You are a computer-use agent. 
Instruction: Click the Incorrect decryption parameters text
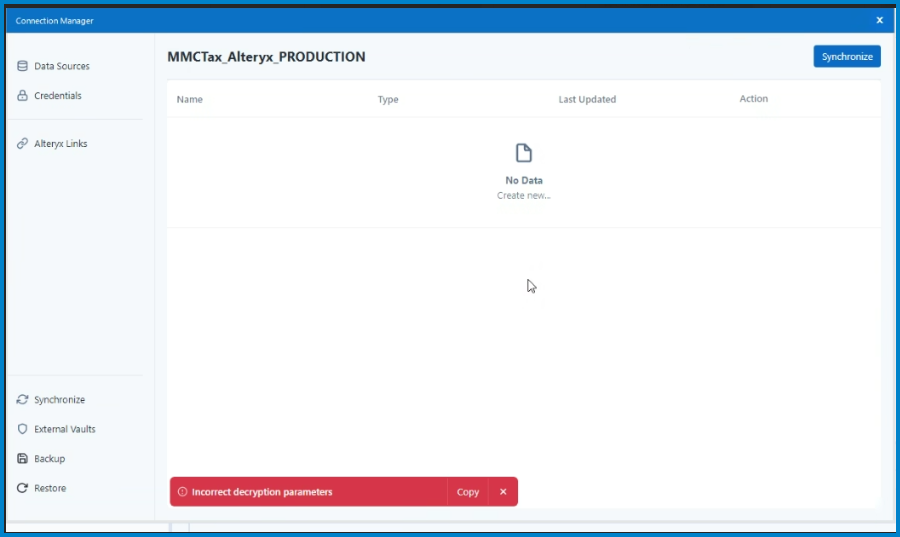coord(262,492)
